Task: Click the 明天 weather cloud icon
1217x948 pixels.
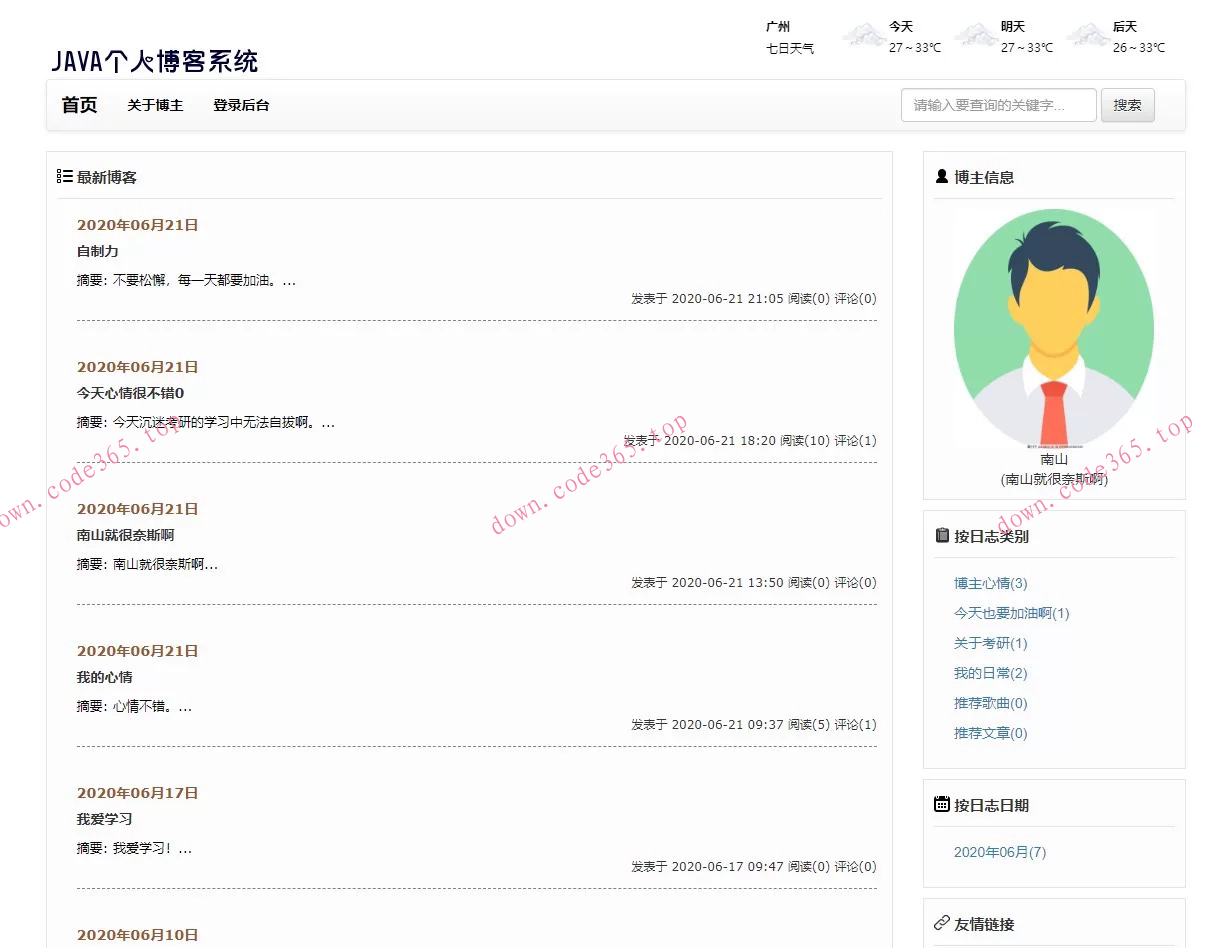Action: coord(976,36)
